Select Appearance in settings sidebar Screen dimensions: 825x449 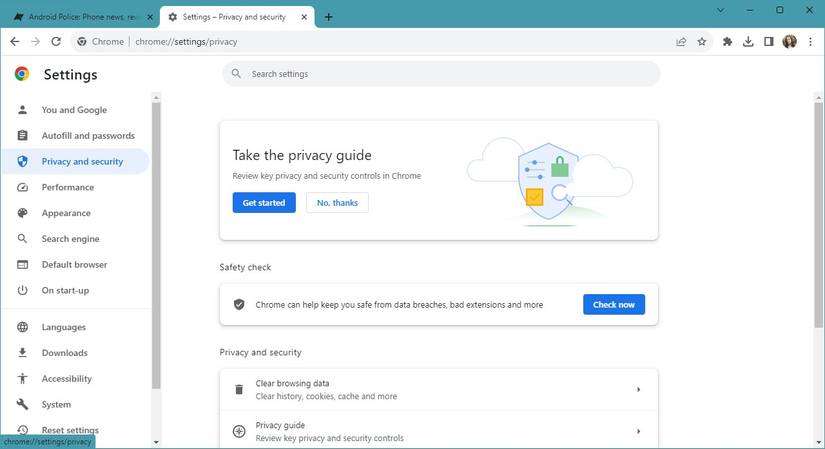[66, 213]
